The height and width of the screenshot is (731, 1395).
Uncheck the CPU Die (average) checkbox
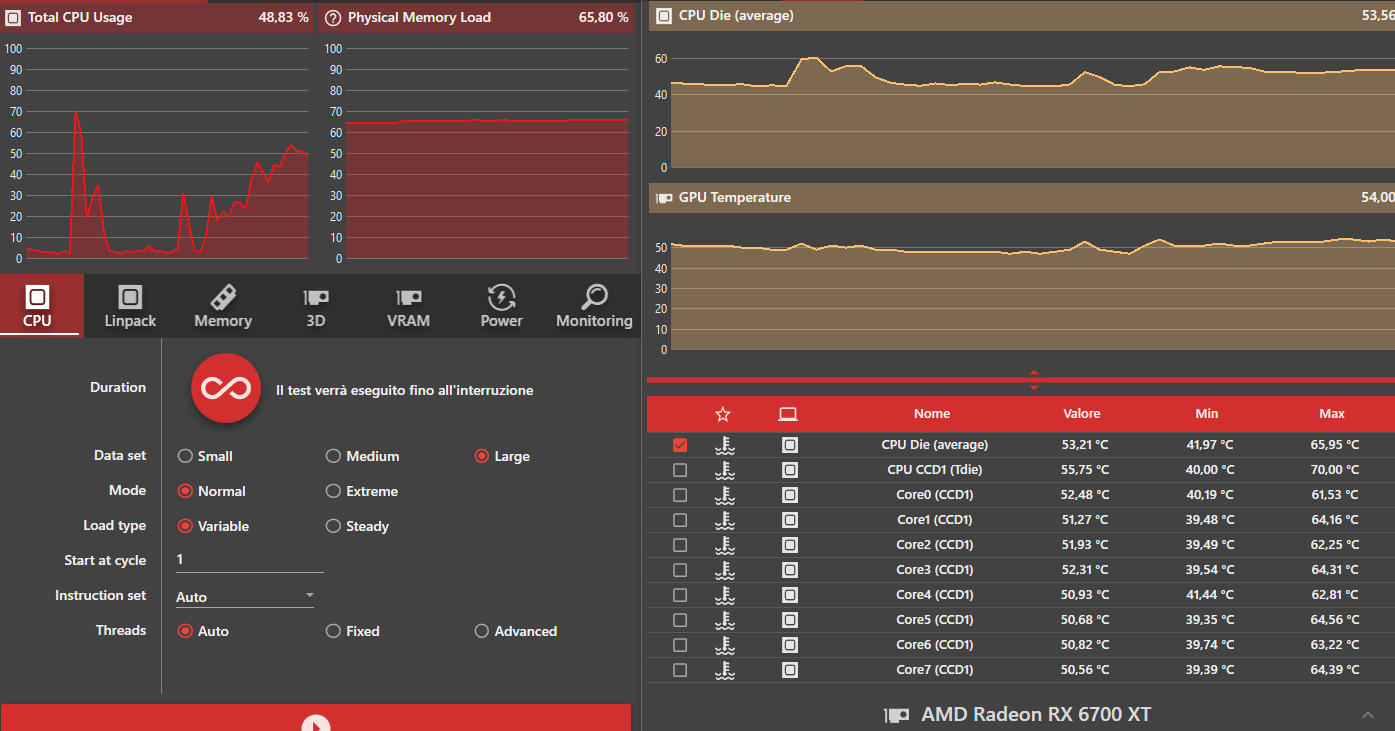(680, 445)
